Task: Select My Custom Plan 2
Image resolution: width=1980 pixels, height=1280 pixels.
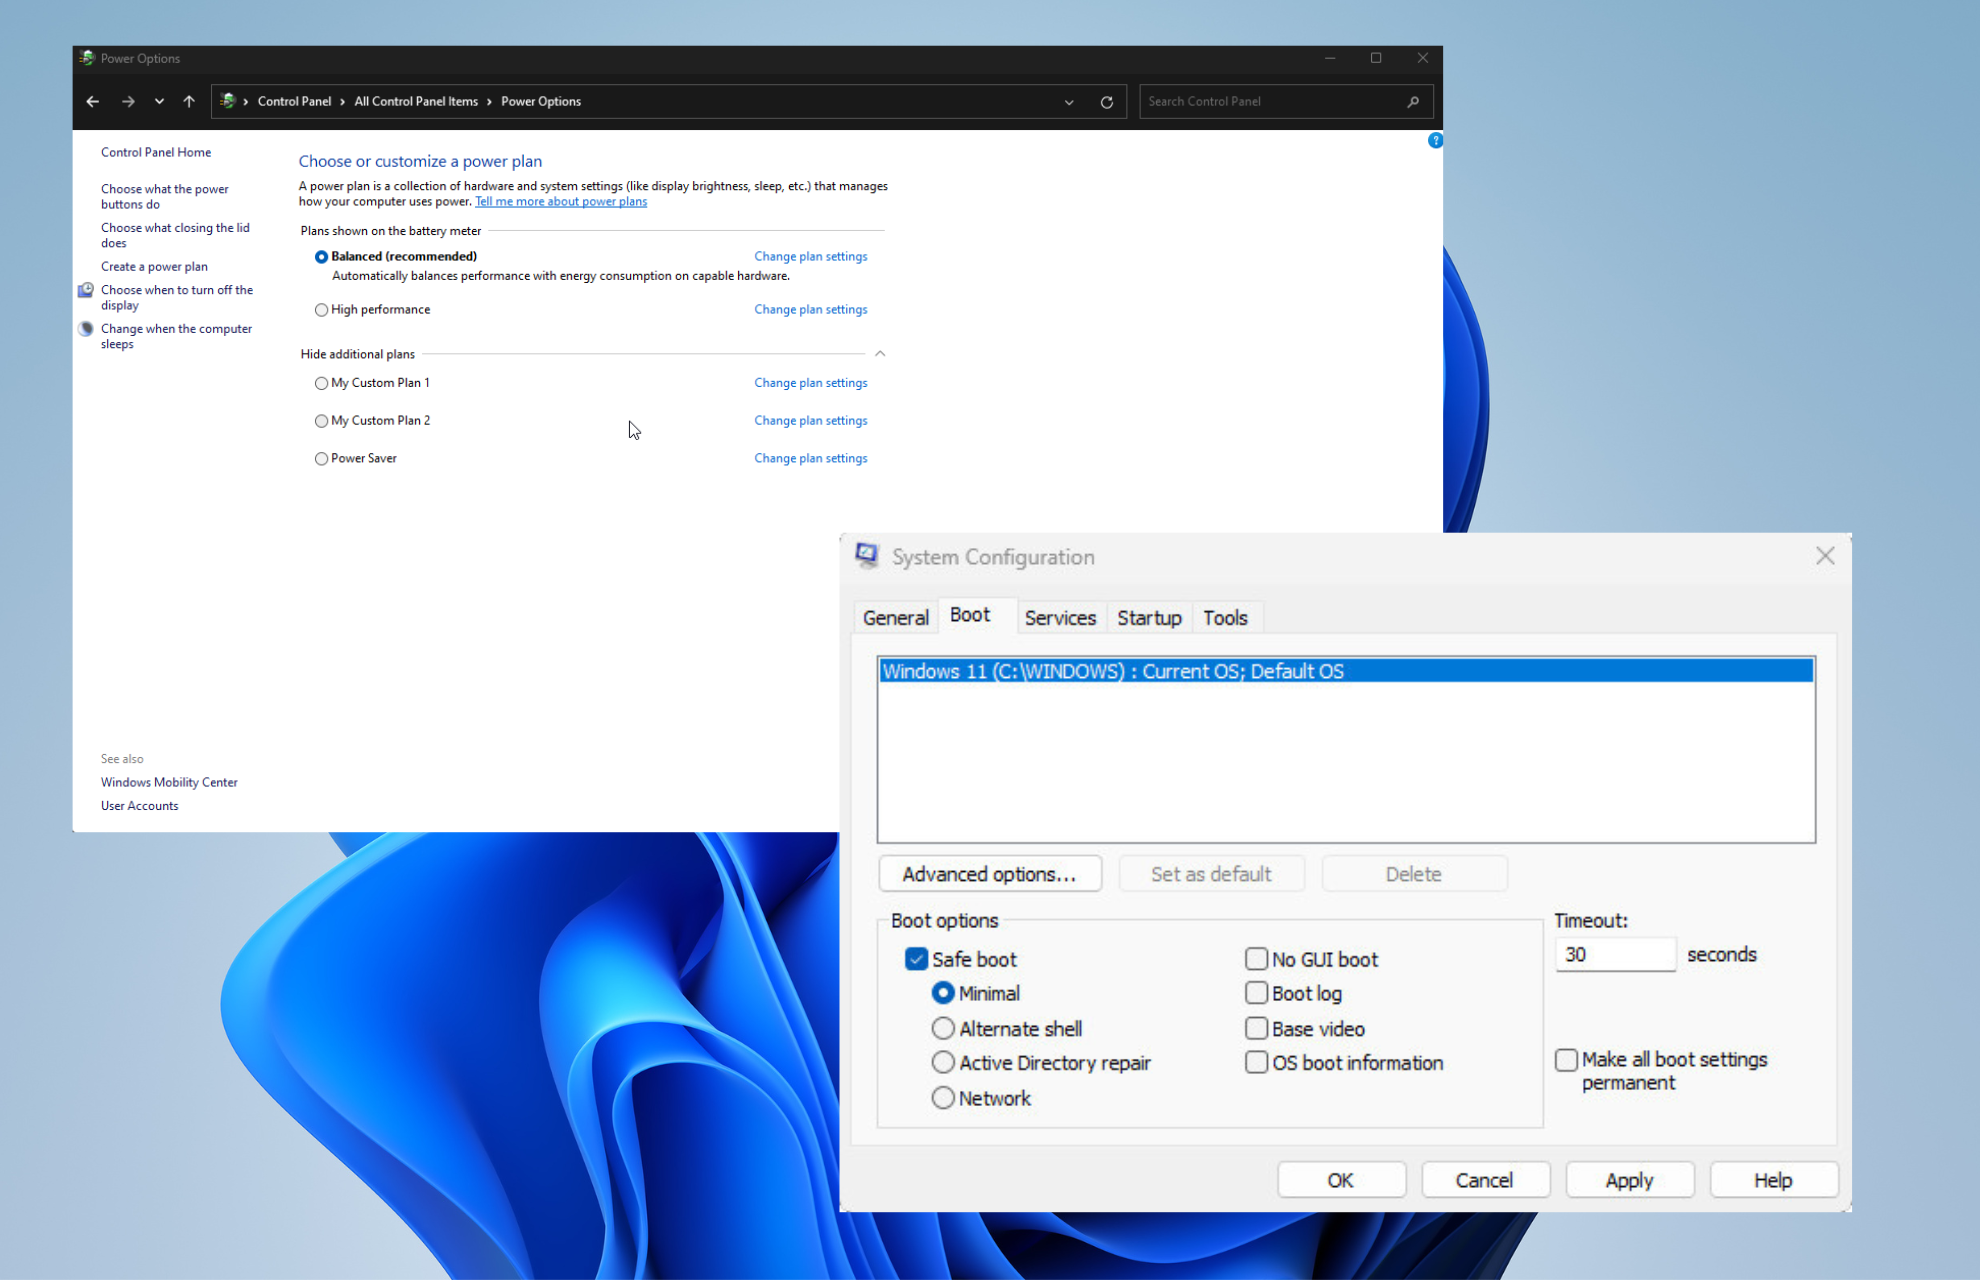Action: click(321, 421)
